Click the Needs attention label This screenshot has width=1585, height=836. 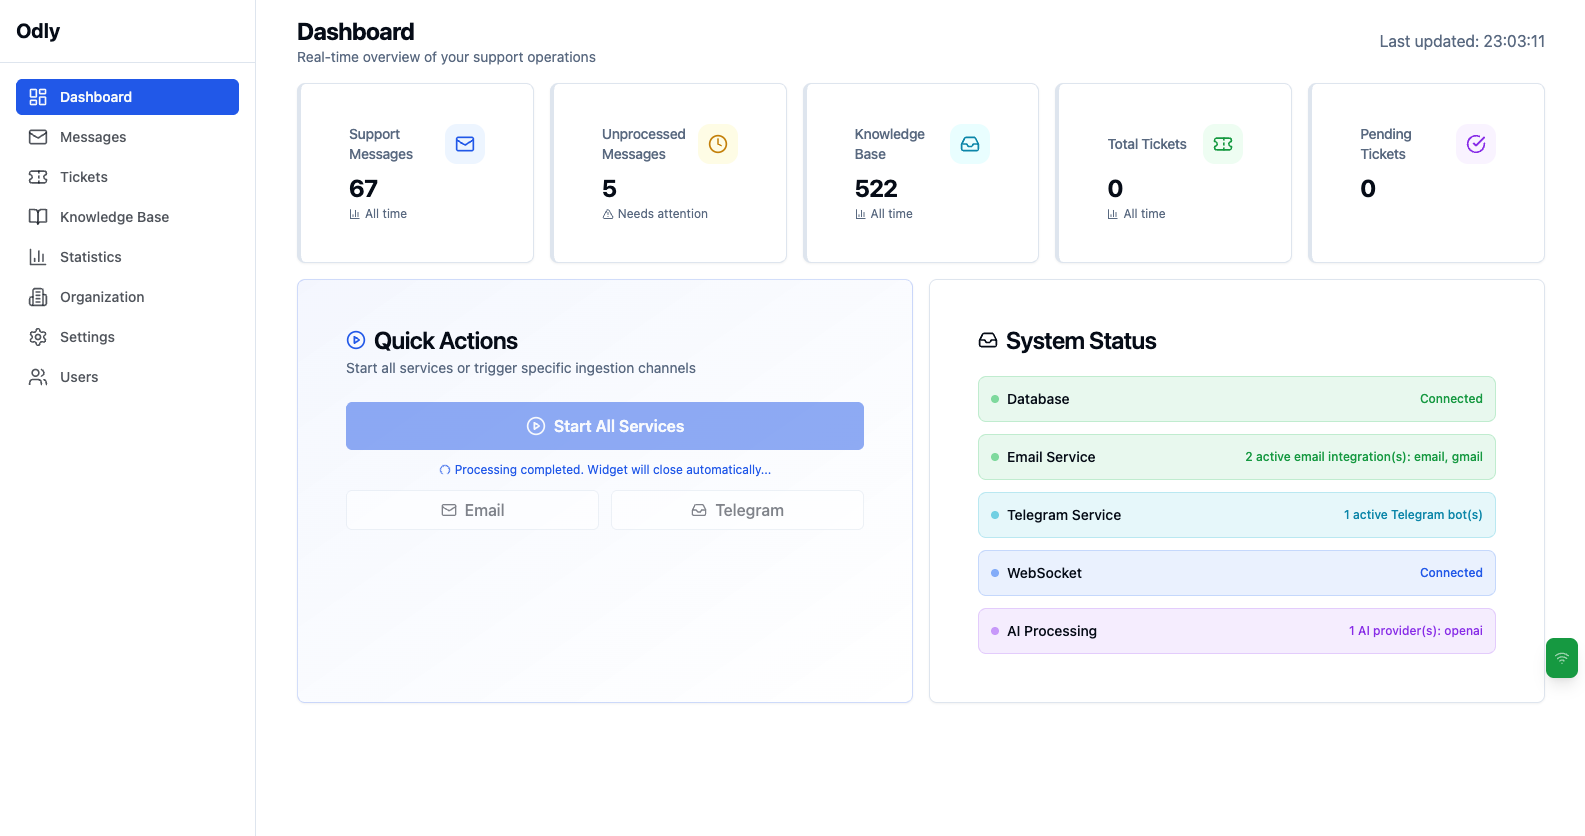coord(662,214)
